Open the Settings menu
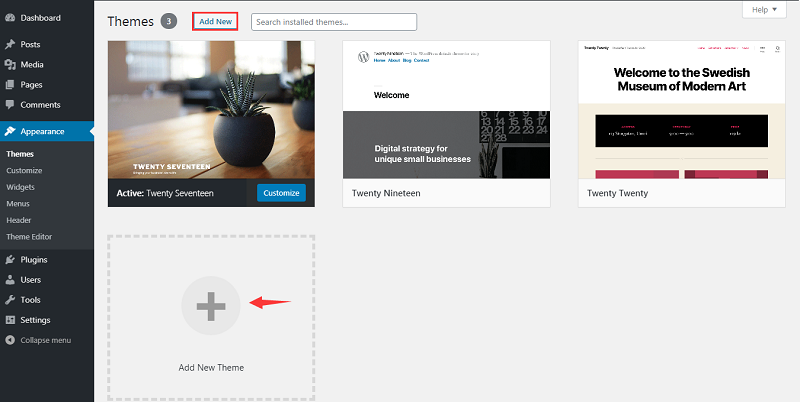Image resolution: width=800 pixels, height=402 pixels. click(47, 320)
